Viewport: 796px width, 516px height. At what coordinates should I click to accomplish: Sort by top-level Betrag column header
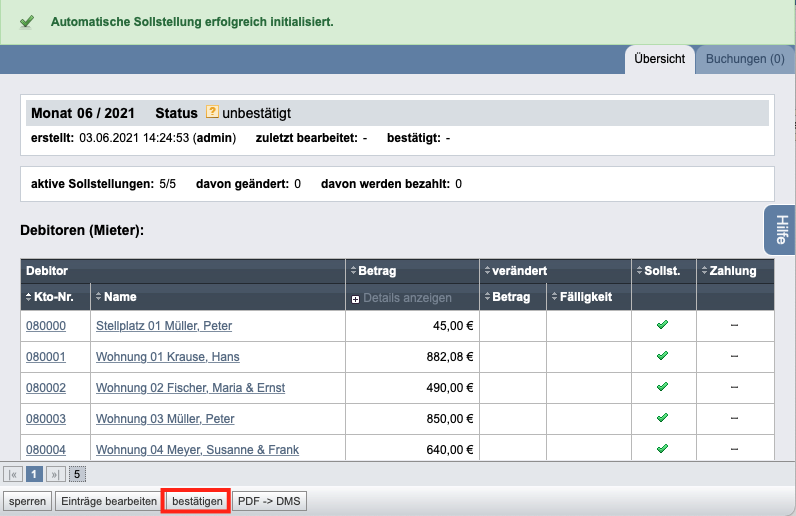[373, 271]
